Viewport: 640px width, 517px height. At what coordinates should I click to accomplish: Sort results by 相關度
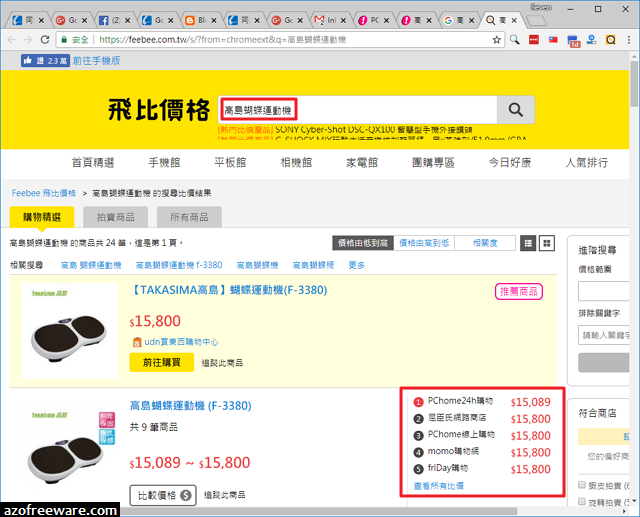pyautogui.click(x=485, y=243)
